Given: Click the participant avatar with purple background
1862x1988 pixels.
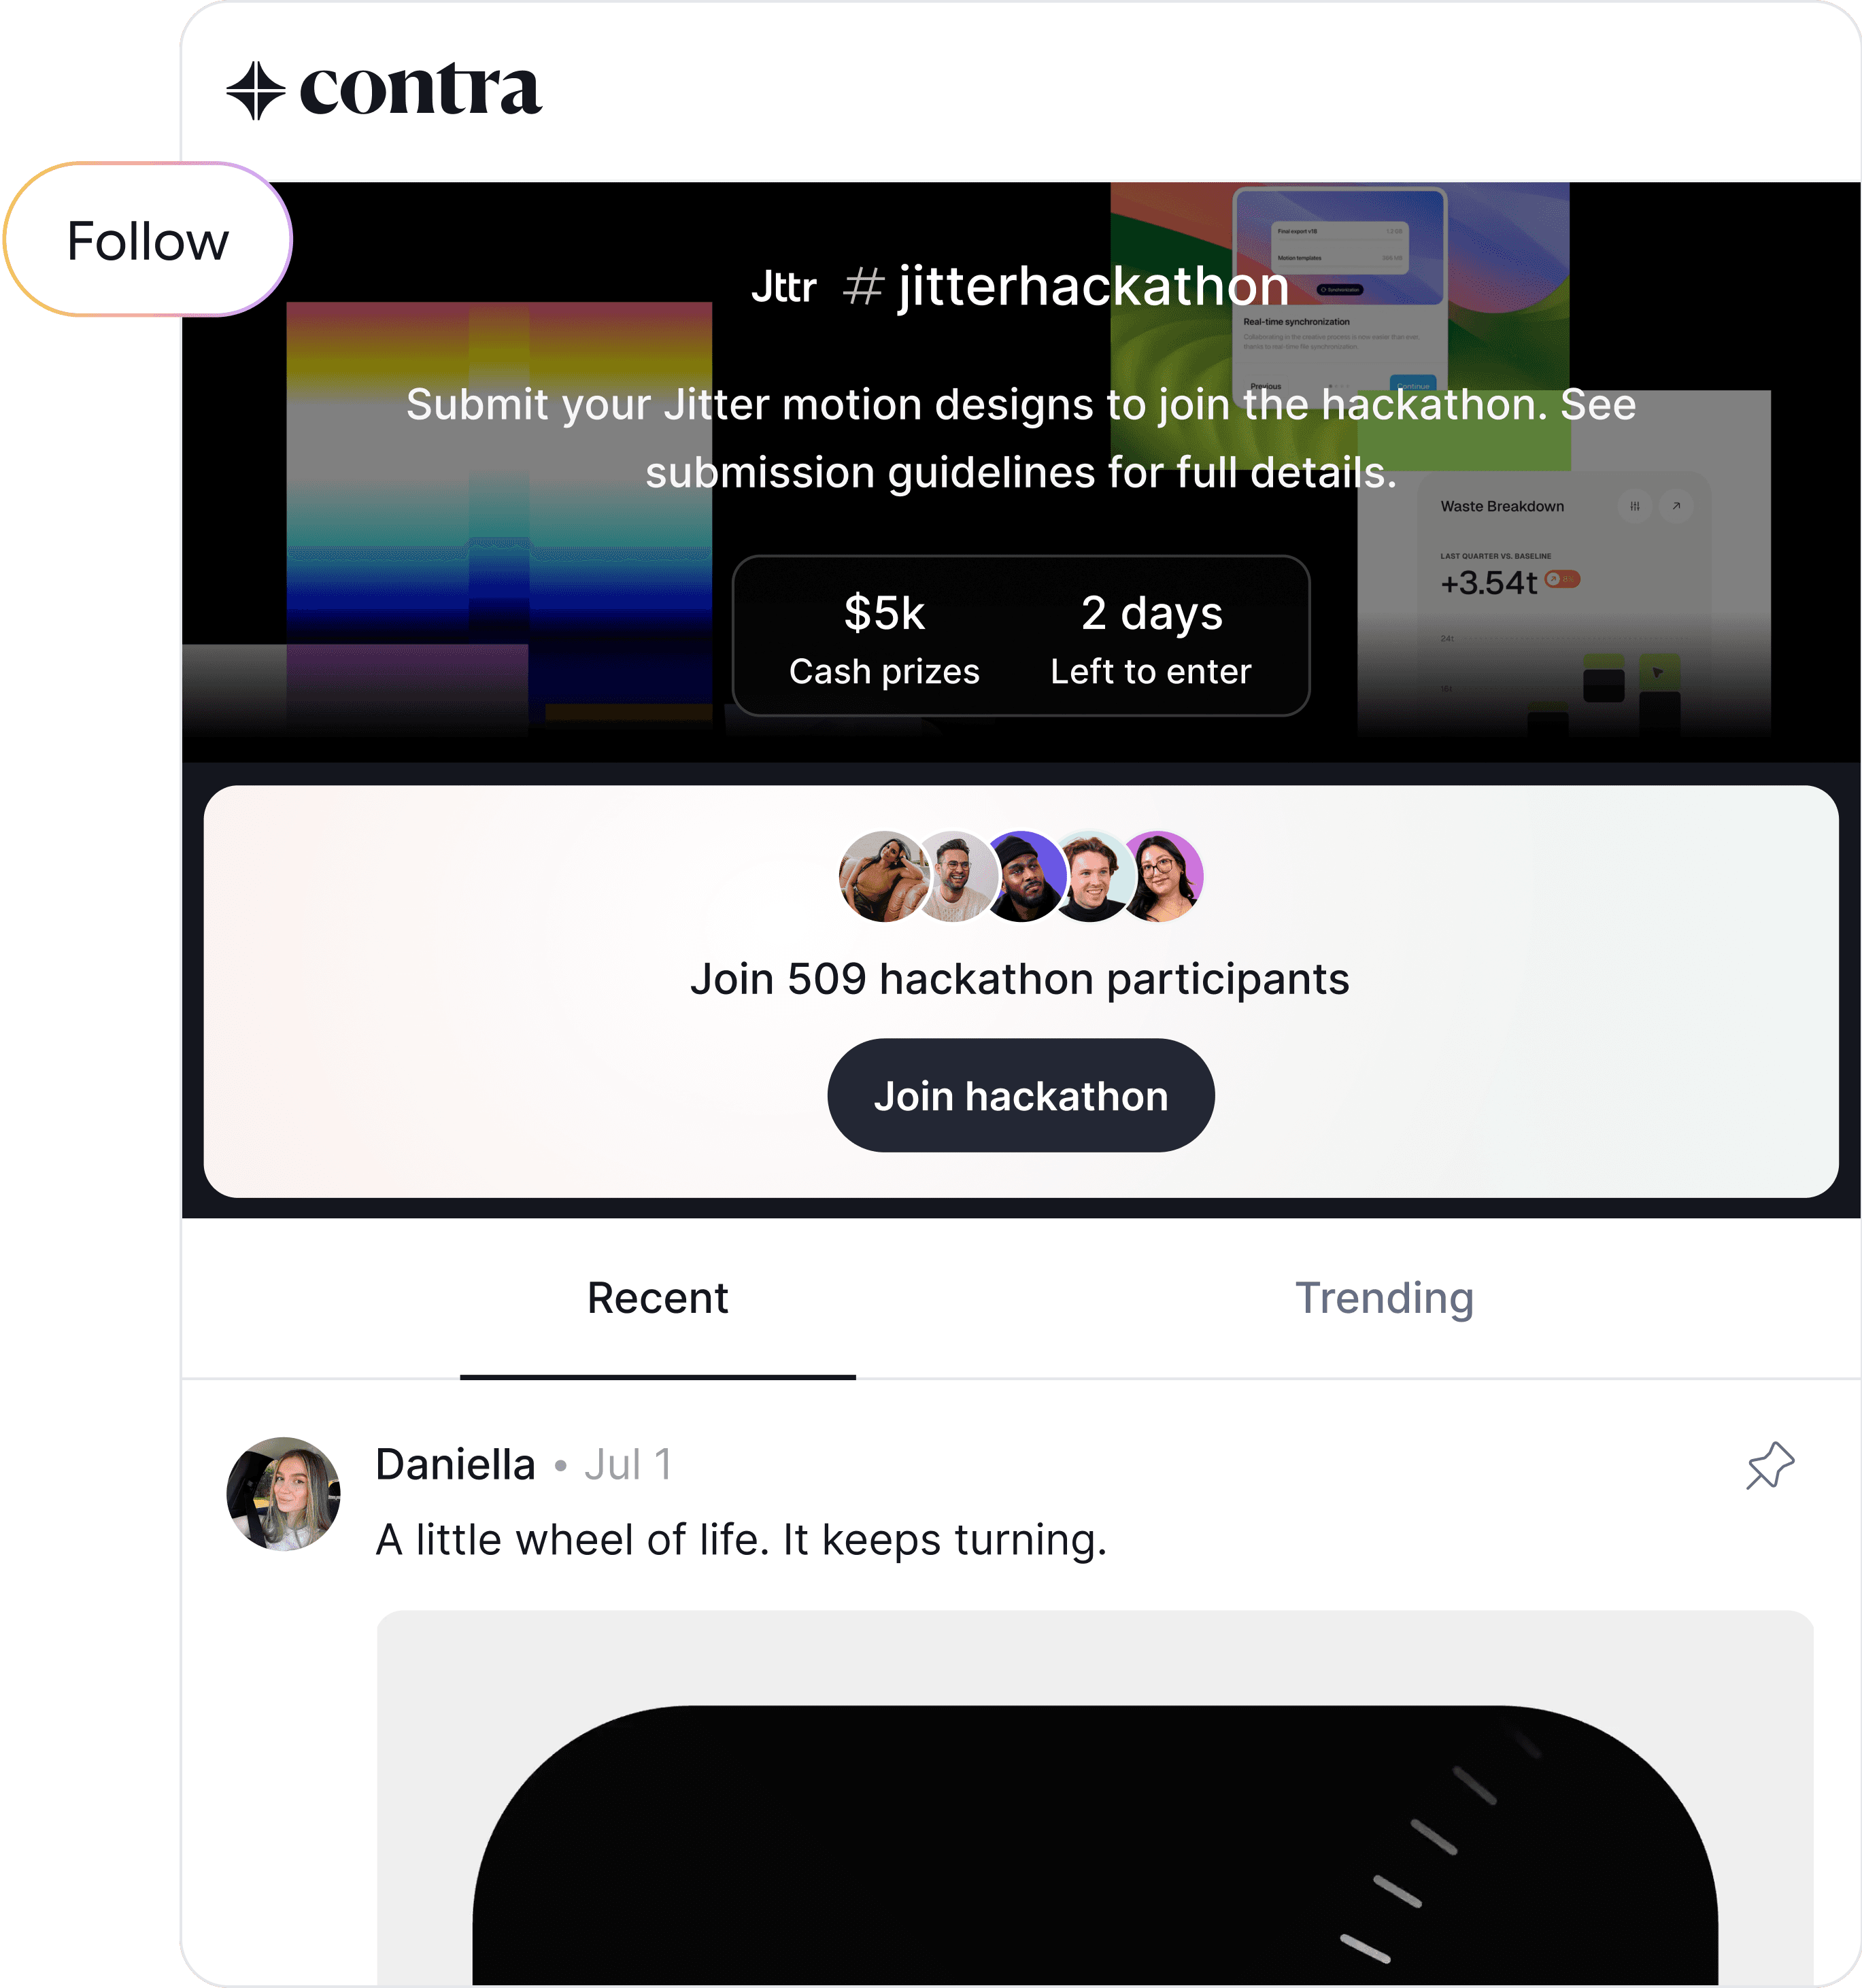Looking at the screenshot, I should coord(1022,876).
